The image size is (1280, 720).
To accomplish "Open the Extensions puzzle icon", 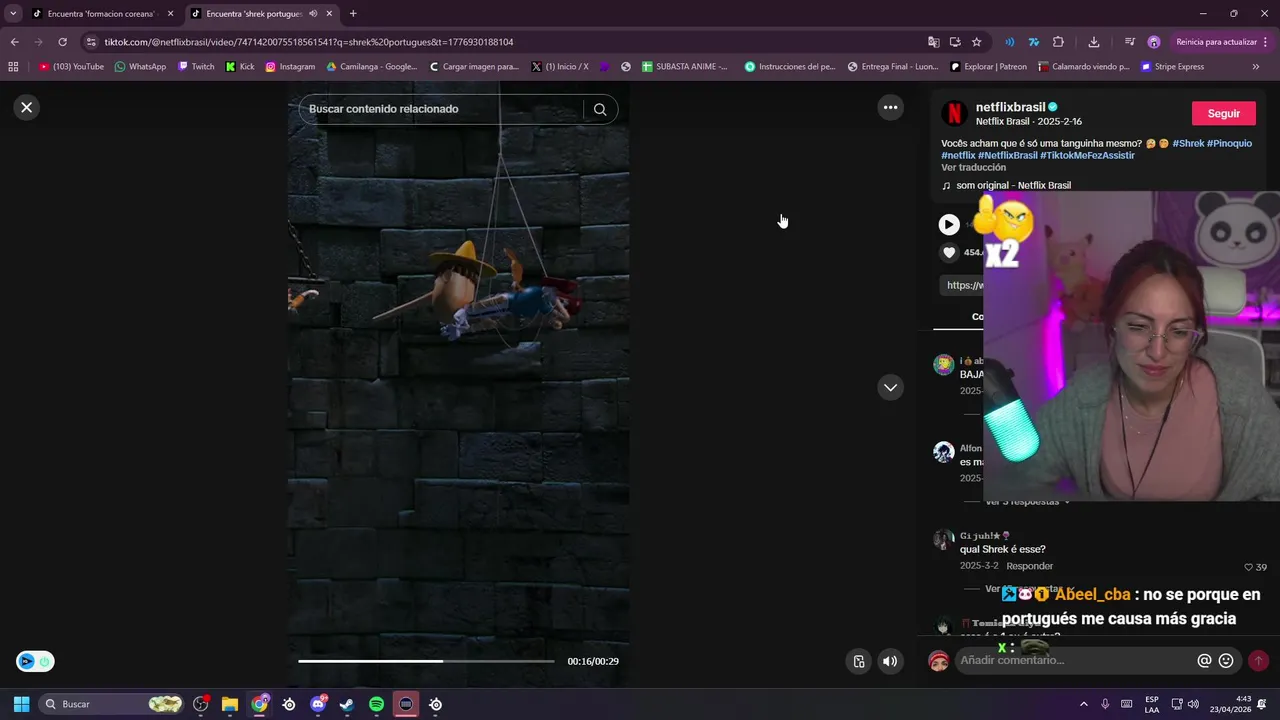I will click(x=1058, y=42).
